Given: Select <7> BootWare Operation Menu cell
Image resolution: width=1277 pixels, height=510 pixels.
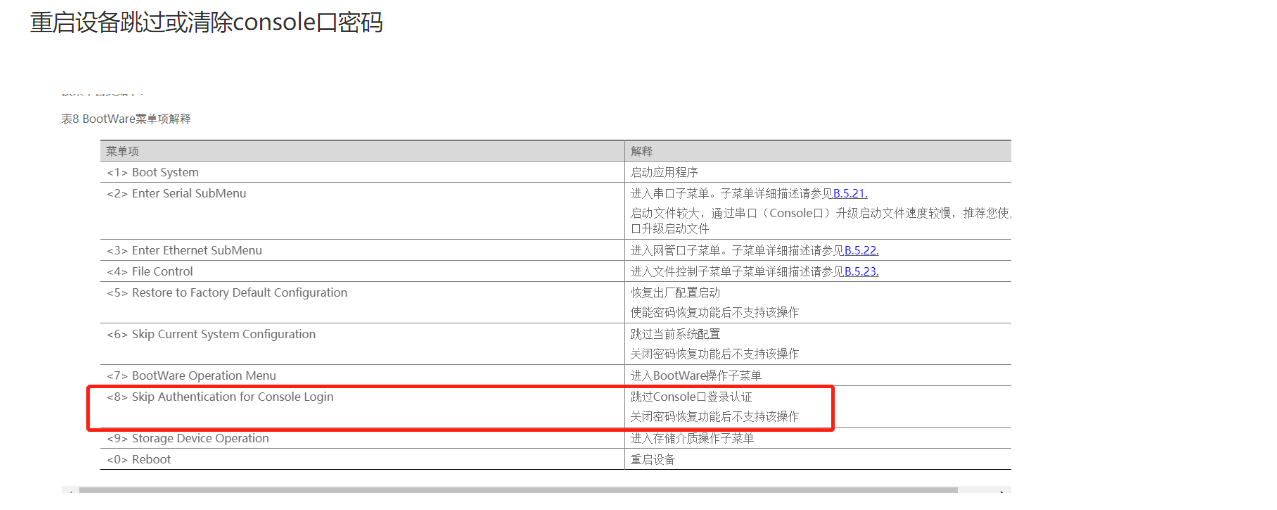Looking at the screenshot, I should (362, 376).
